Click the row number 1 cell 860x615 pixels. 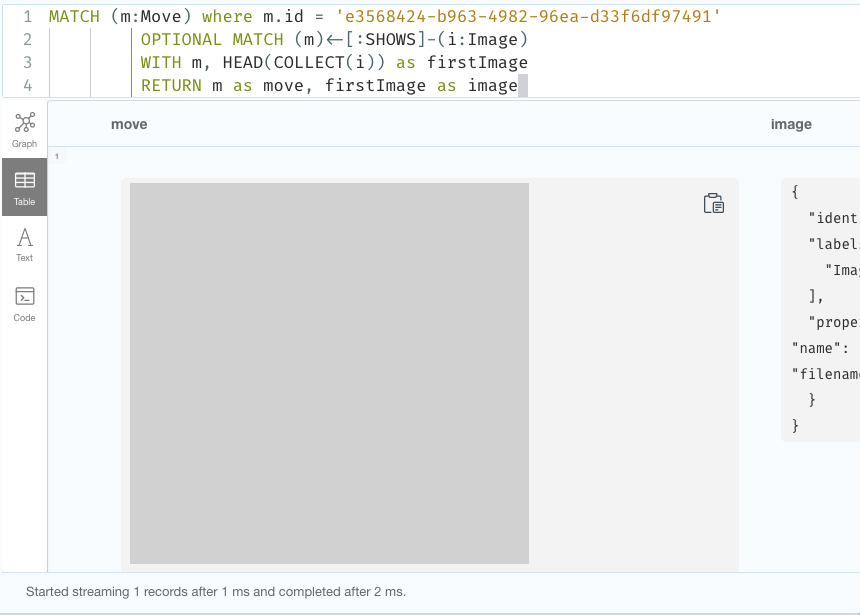pyautogui.click(x=56, y=156)
